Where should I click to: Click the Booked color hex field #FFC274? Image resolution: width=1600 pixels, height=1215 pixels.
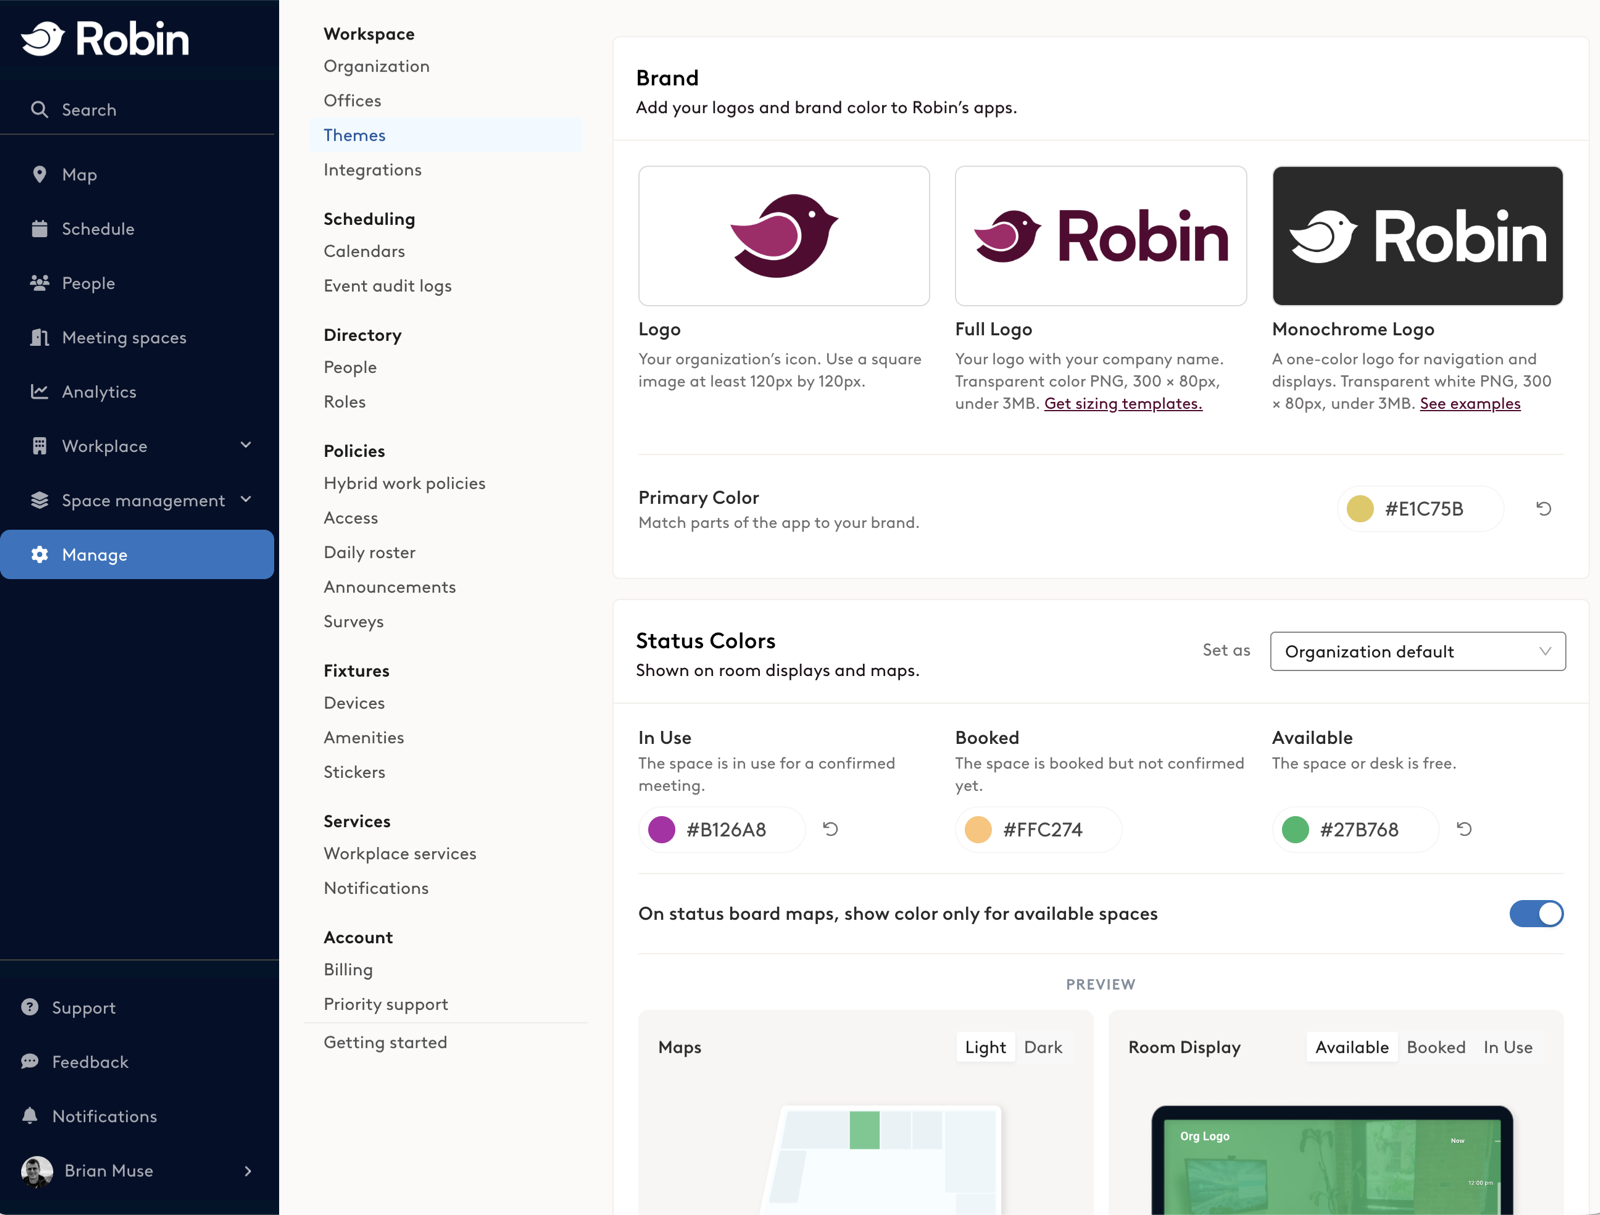(1038, 829)
